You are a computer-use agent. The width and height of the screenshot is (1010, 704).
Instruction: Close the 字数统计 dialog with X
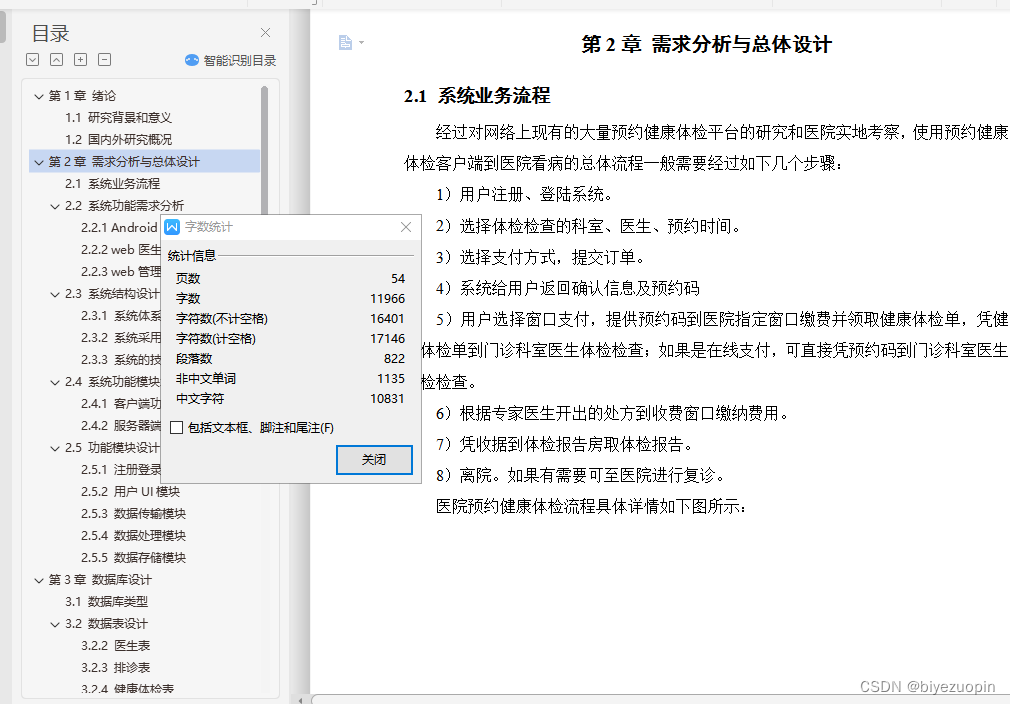pos(406,227)
